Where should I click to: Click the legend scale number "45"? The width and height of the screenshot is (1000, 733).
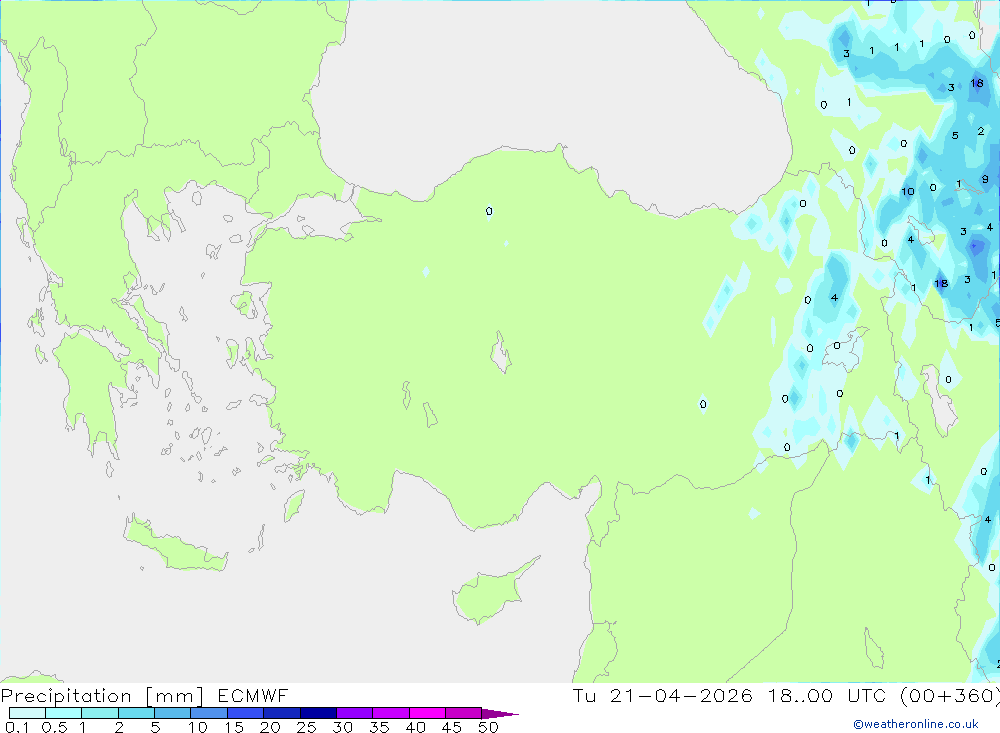(452, 727)
